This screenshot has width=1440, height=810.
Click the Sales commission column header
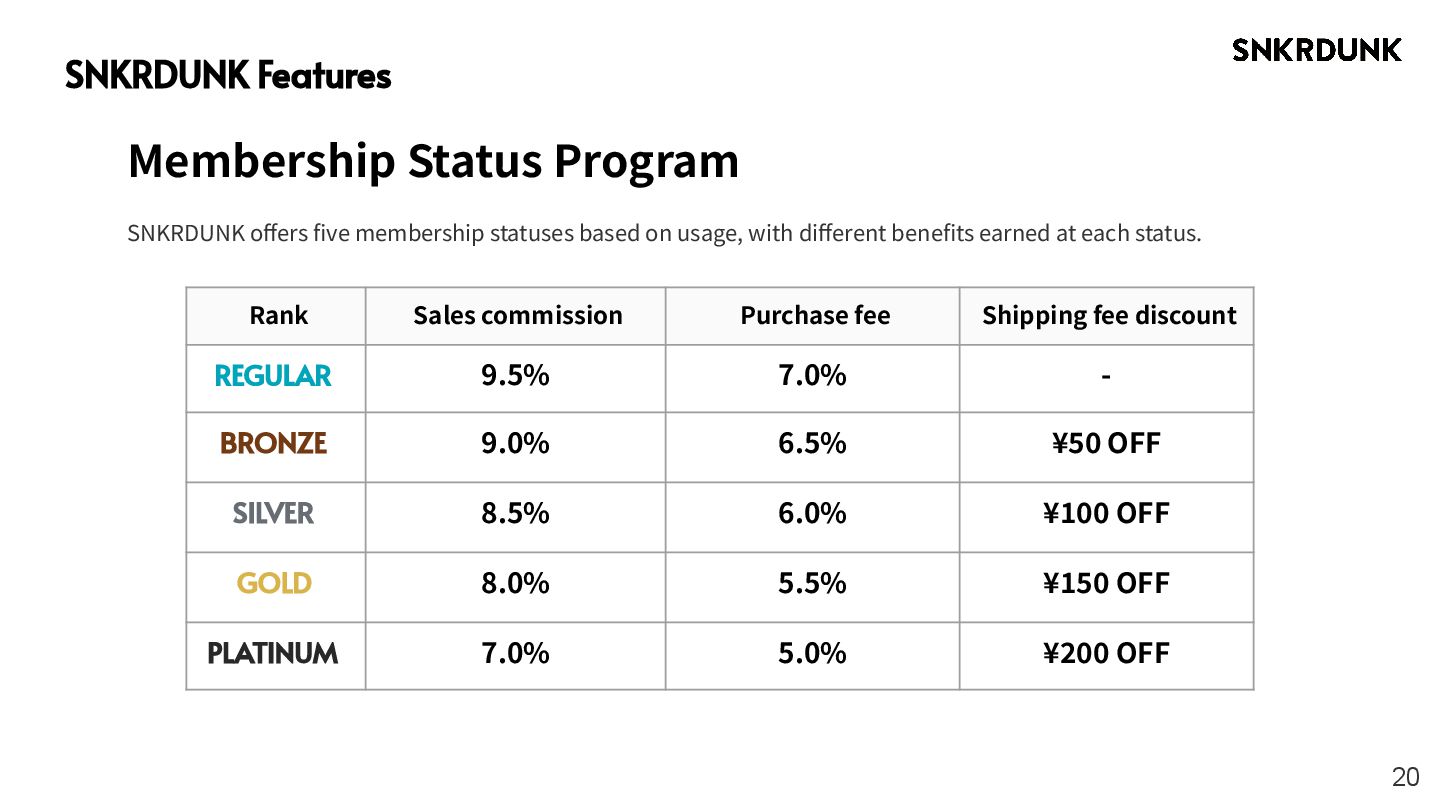tap(517, 315)
